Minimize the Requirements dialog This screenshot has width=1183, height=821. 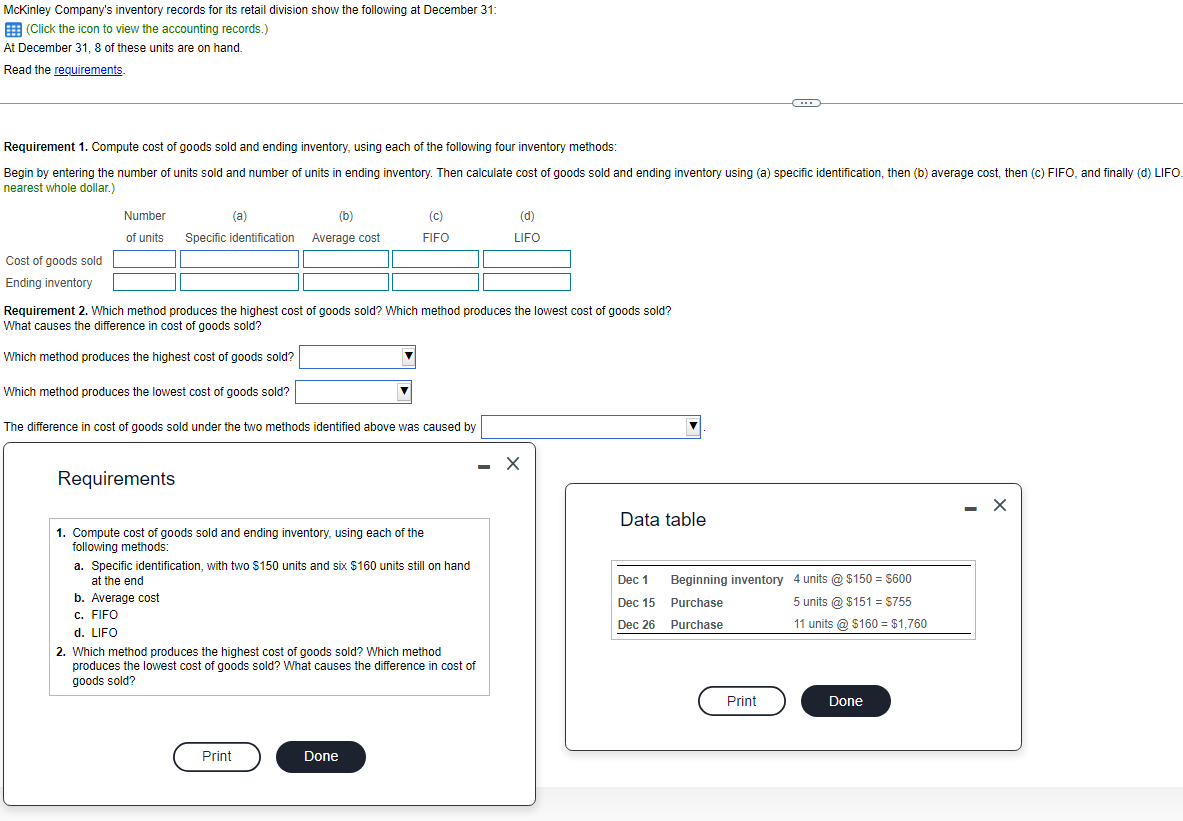484,466
